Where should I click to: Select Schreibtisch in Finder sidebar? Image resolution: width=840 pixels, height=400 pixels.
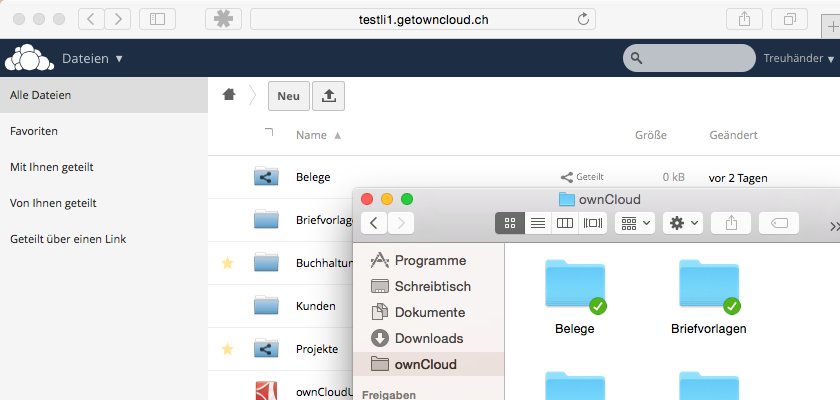pyautogui.click(x=429, y=286)
